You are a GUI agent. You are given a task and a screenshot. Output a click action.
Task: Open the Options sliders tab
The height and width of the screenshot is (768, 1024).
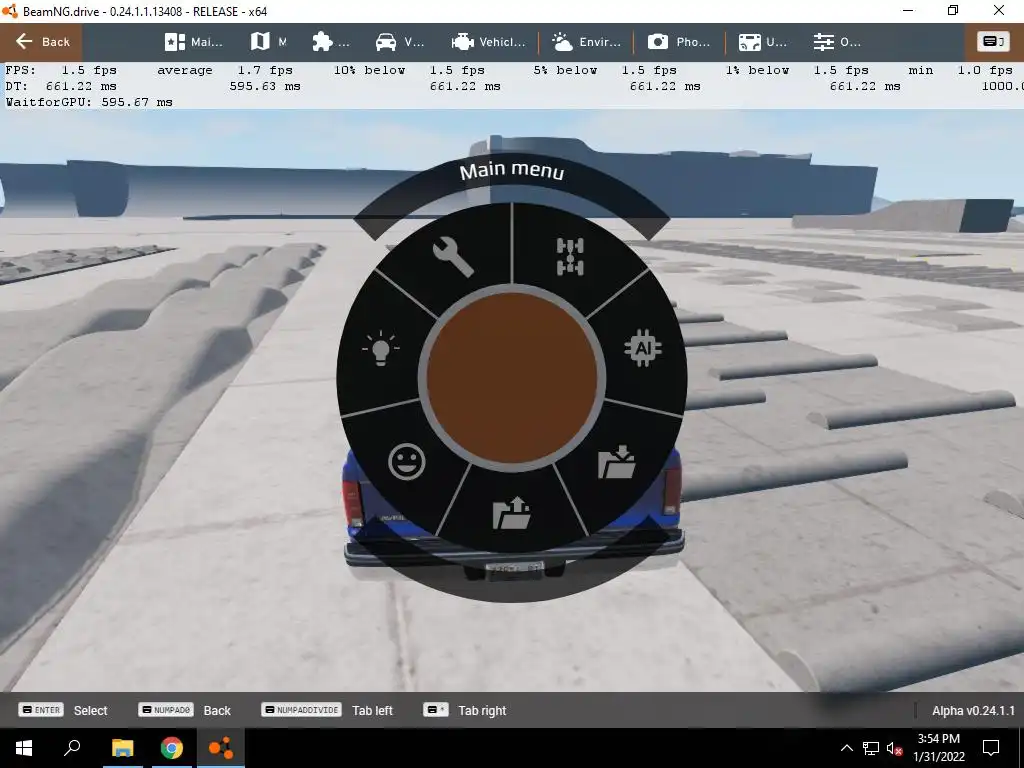(837, 42)
